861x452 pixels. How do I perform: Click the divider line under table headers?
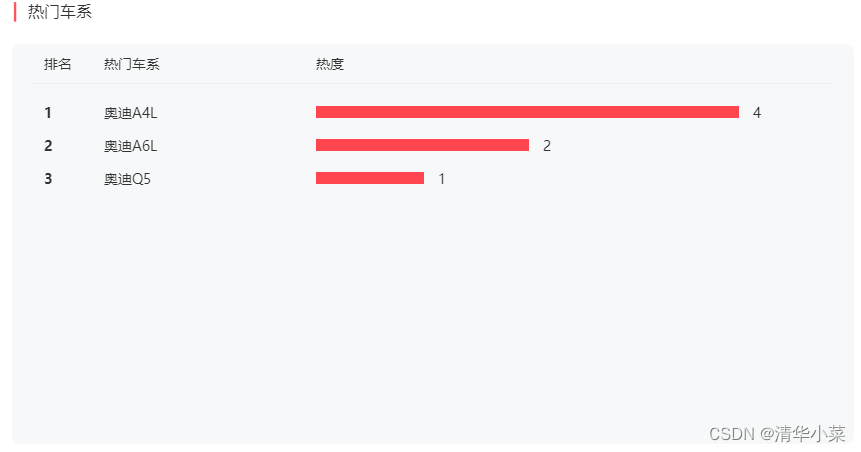(x=433, y=83)
